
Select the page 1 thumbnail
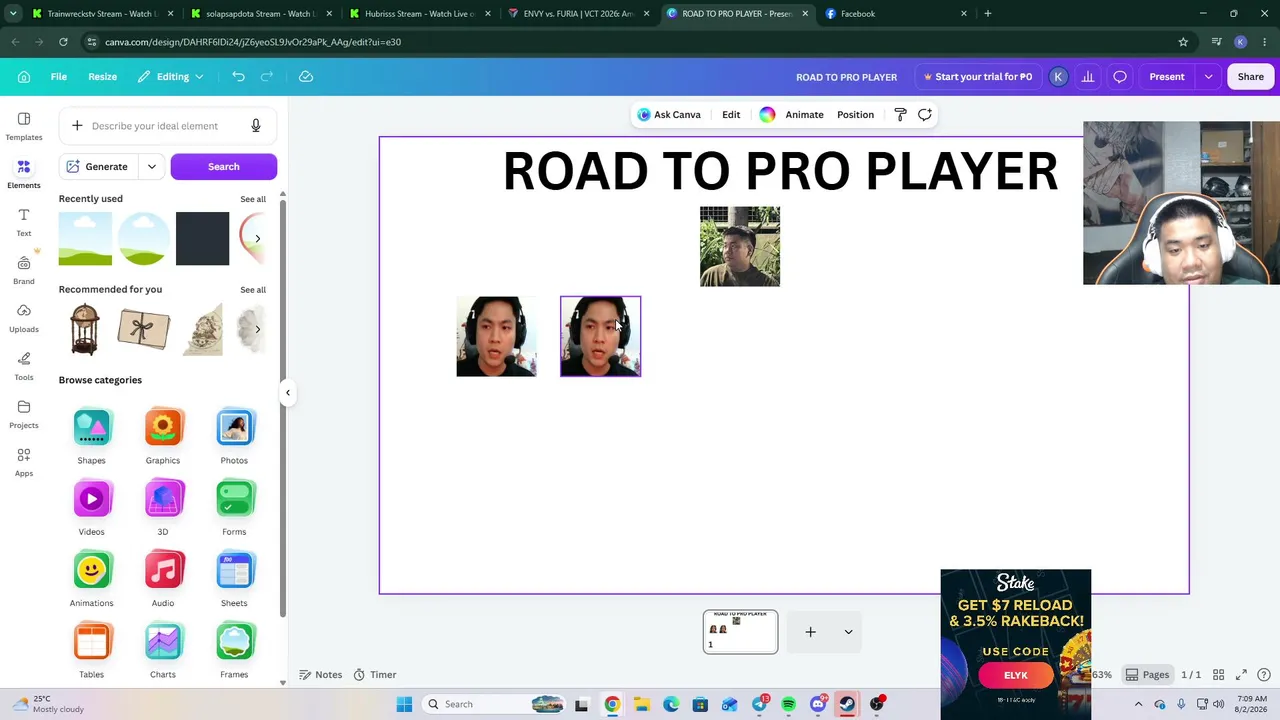coord(740,632)
